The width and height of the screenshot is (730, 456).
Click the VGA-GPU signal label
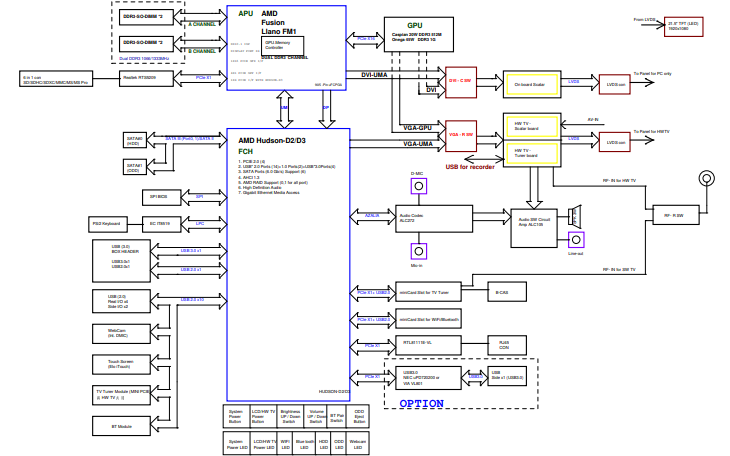(x=418, y=128)
